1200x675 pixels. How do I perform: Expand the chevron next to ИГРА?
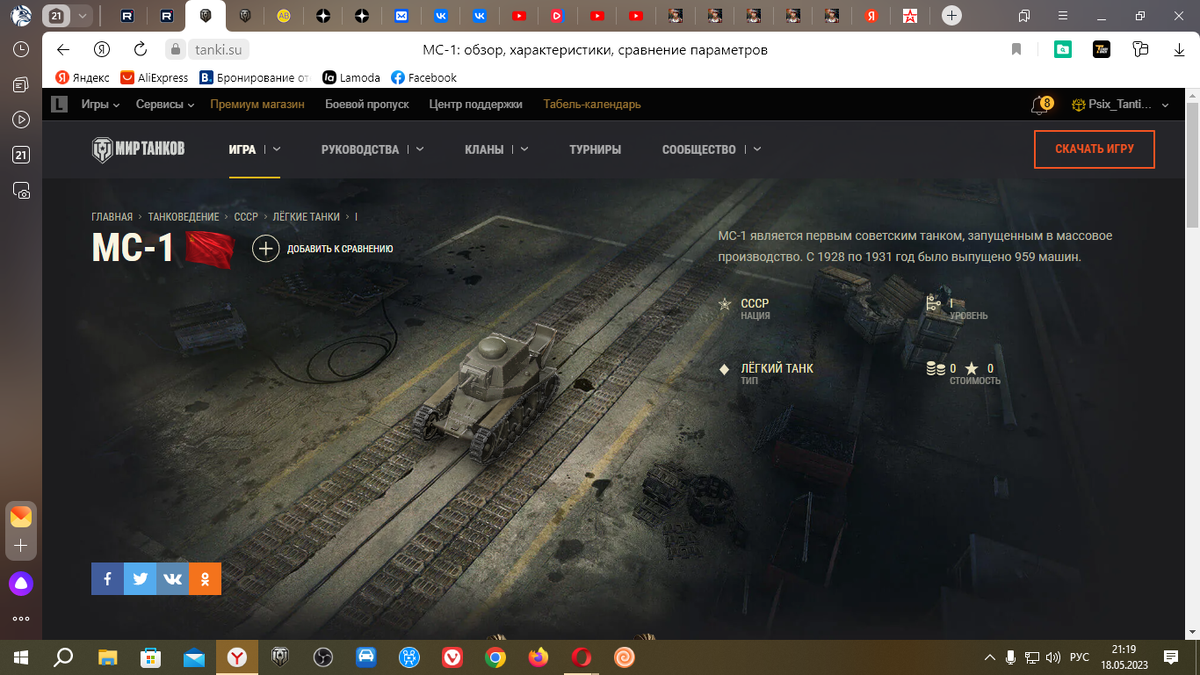[x=277, y=149]
